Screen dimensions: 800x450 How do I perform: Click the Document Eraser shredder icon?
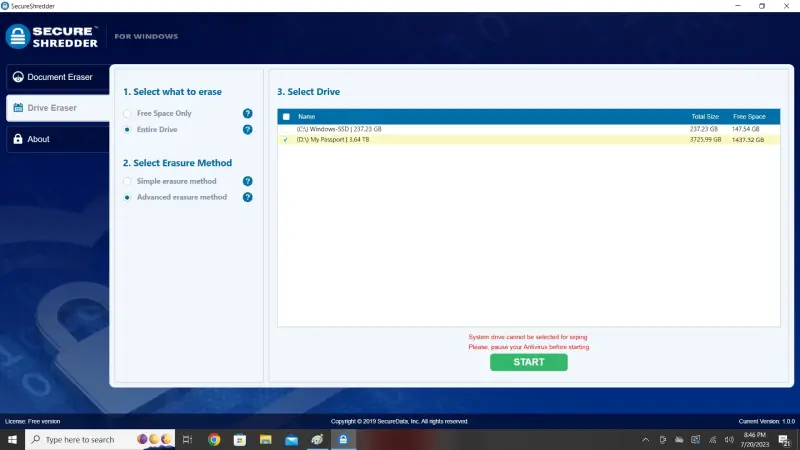coord(18,77)
